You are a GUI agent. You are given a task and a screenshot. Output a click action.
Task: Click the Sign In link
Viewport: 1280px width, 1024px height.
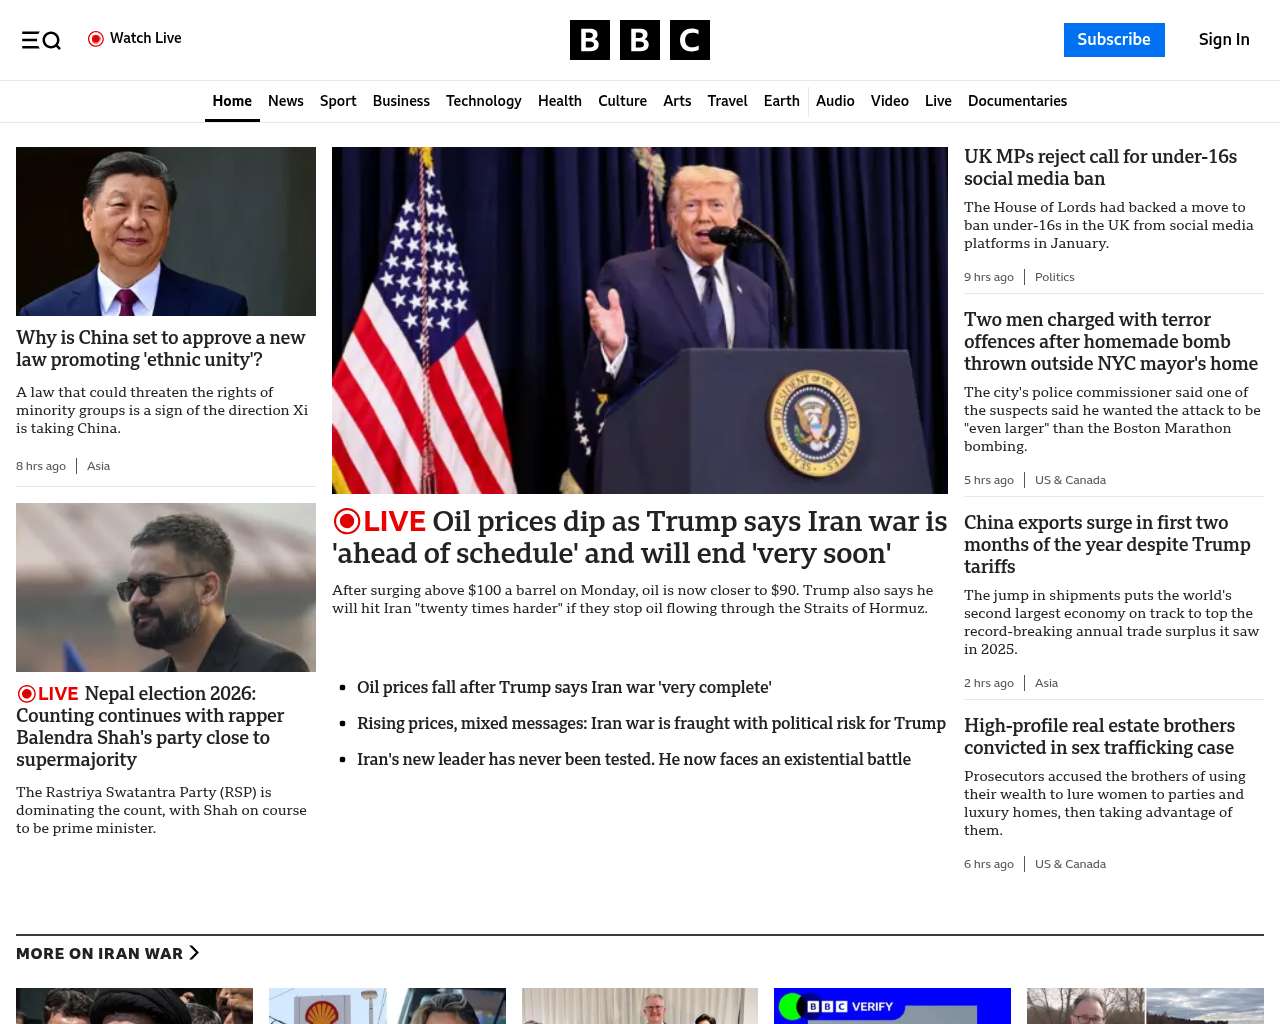coord(1224,40)
